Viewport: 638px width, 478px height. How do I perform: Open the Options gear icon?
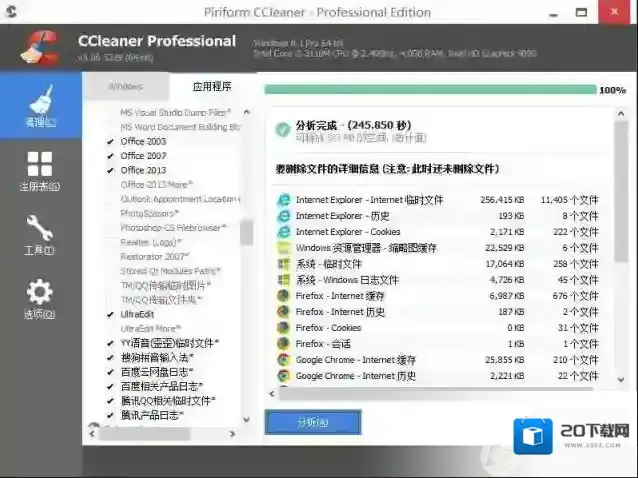(39, 292)
